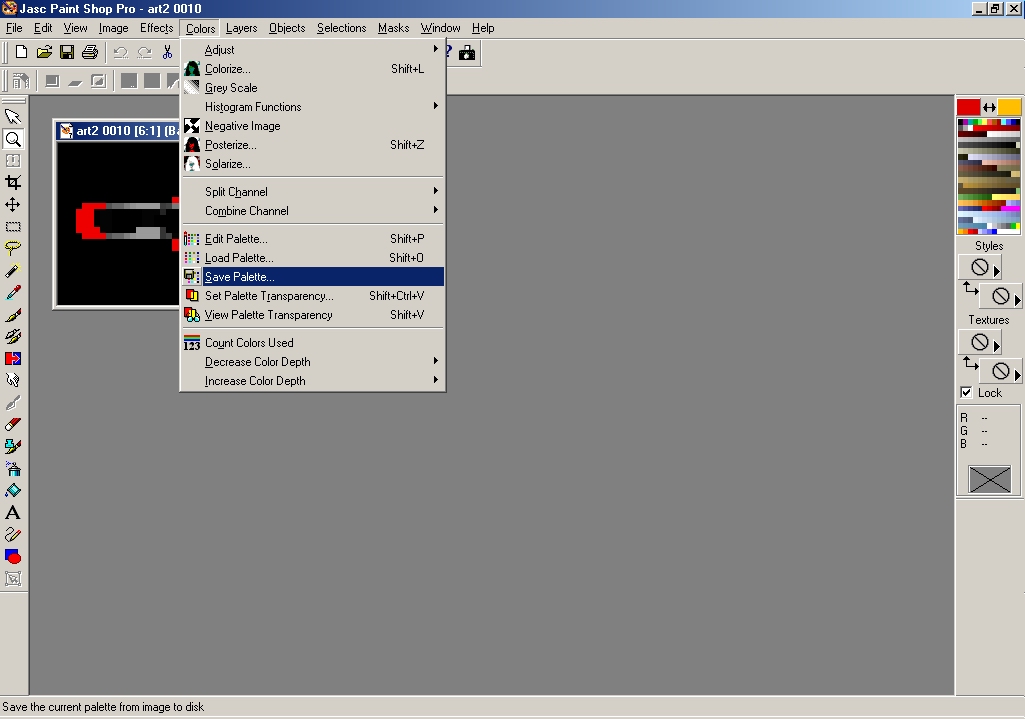Choose Count Colors Used entry
Screen dimensions: 1025x719
pyautogui.click(x=312, y=343)
